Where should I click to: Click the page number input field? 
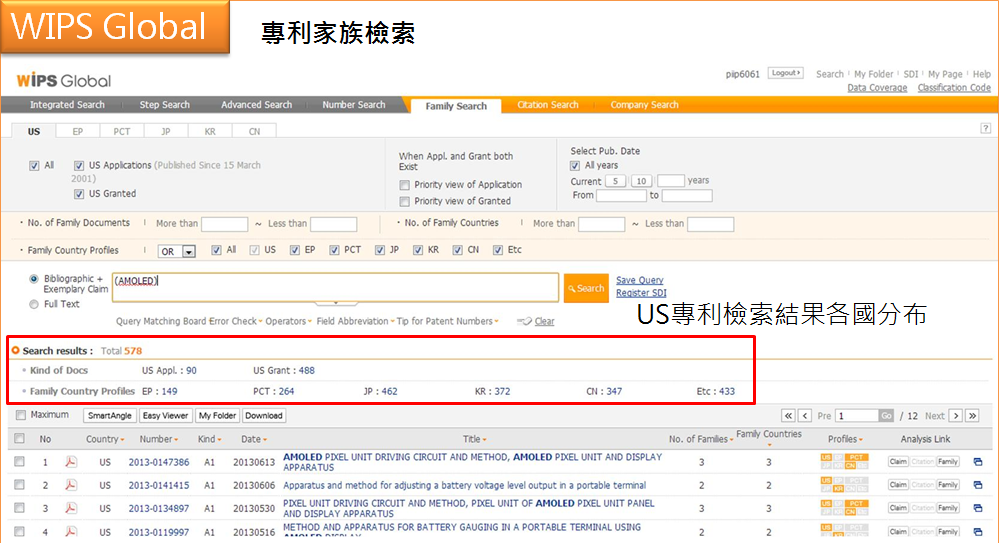coord(857,416)
